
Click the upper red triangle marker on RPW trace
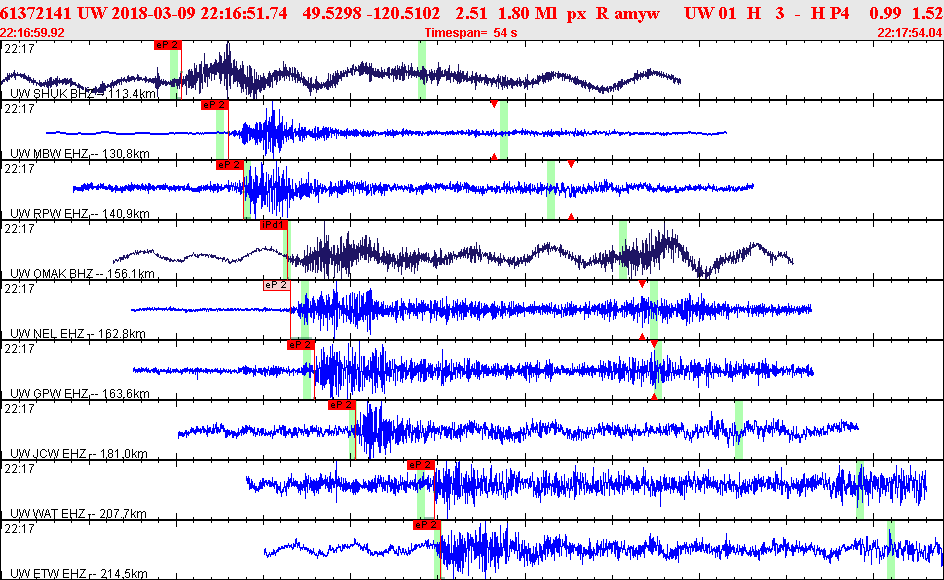click(x=571, y=164)
